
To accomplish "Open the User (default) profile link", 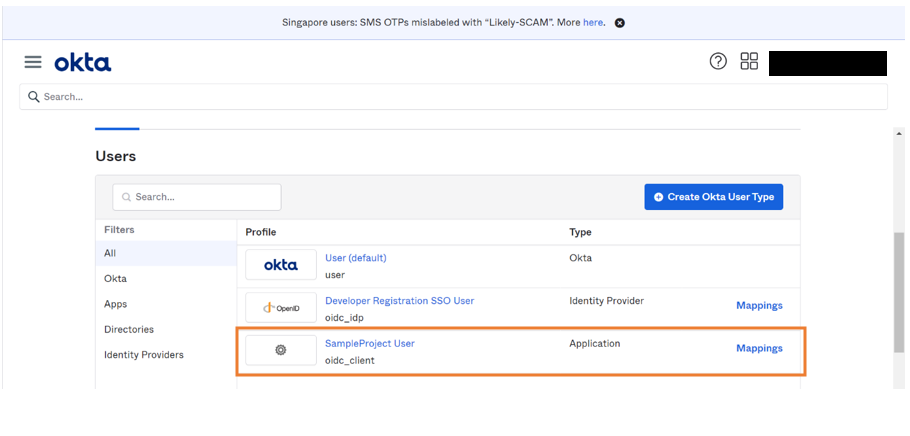I will (x=355, y=258).
